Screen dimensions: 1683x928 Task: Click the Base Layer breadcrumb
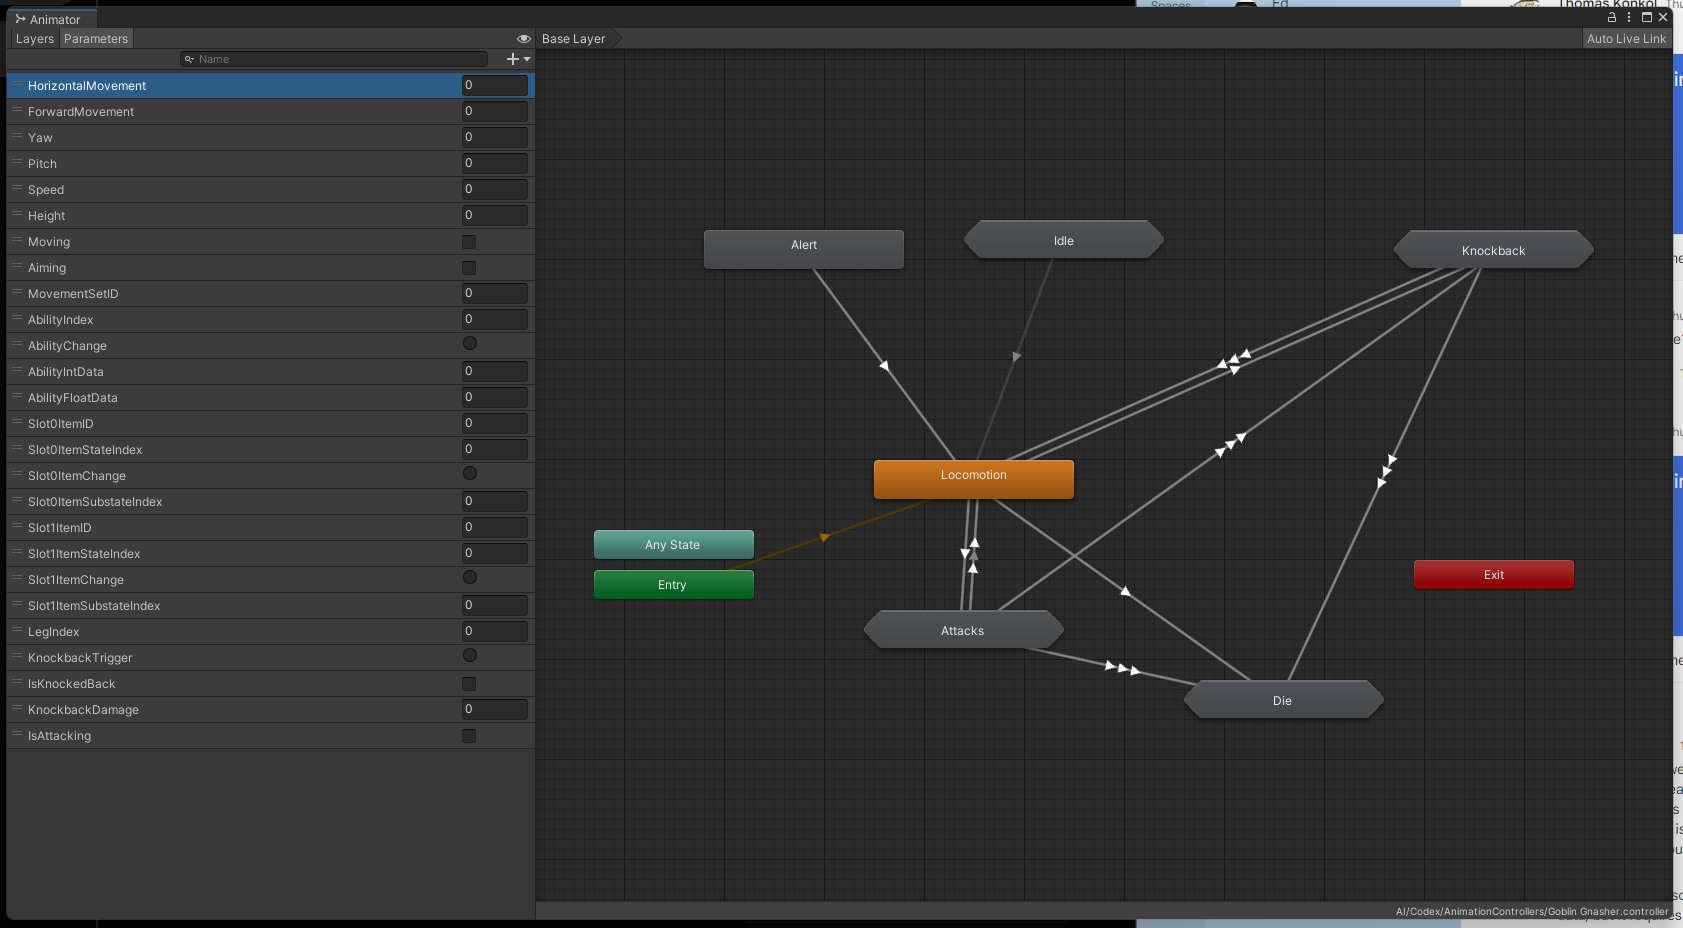point(574,39)
